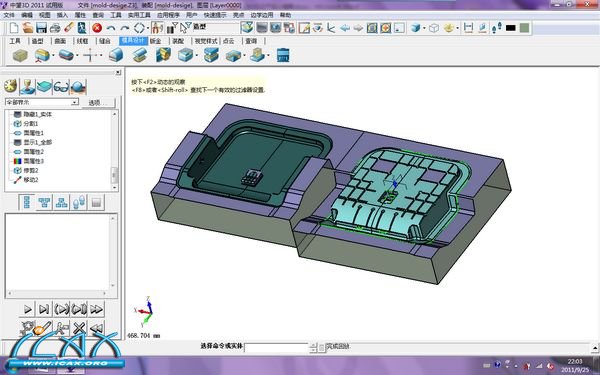The image size is (600, 375).
Task: Open the New file icon
Action: (x=14, y=28)
